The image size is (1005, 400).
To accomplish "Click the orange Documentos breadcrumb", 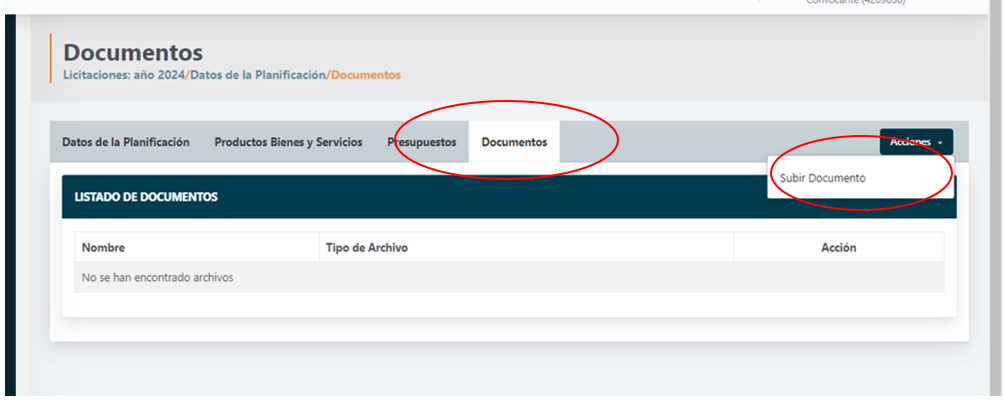I will tap(366, 75).
